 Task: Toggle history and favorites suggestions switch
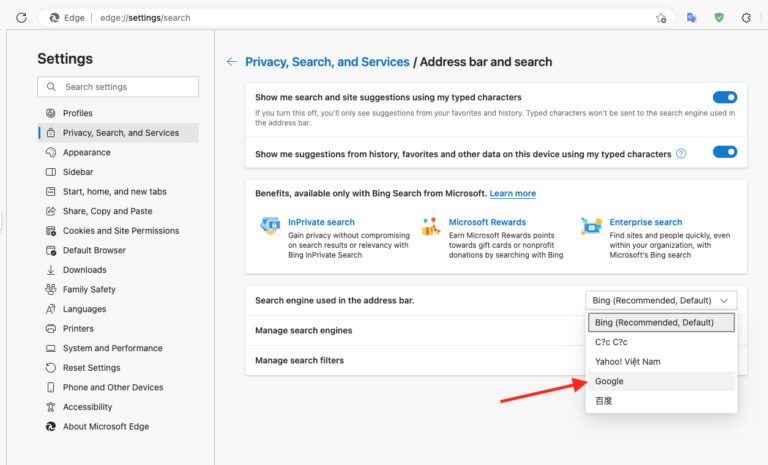point(725,152)
